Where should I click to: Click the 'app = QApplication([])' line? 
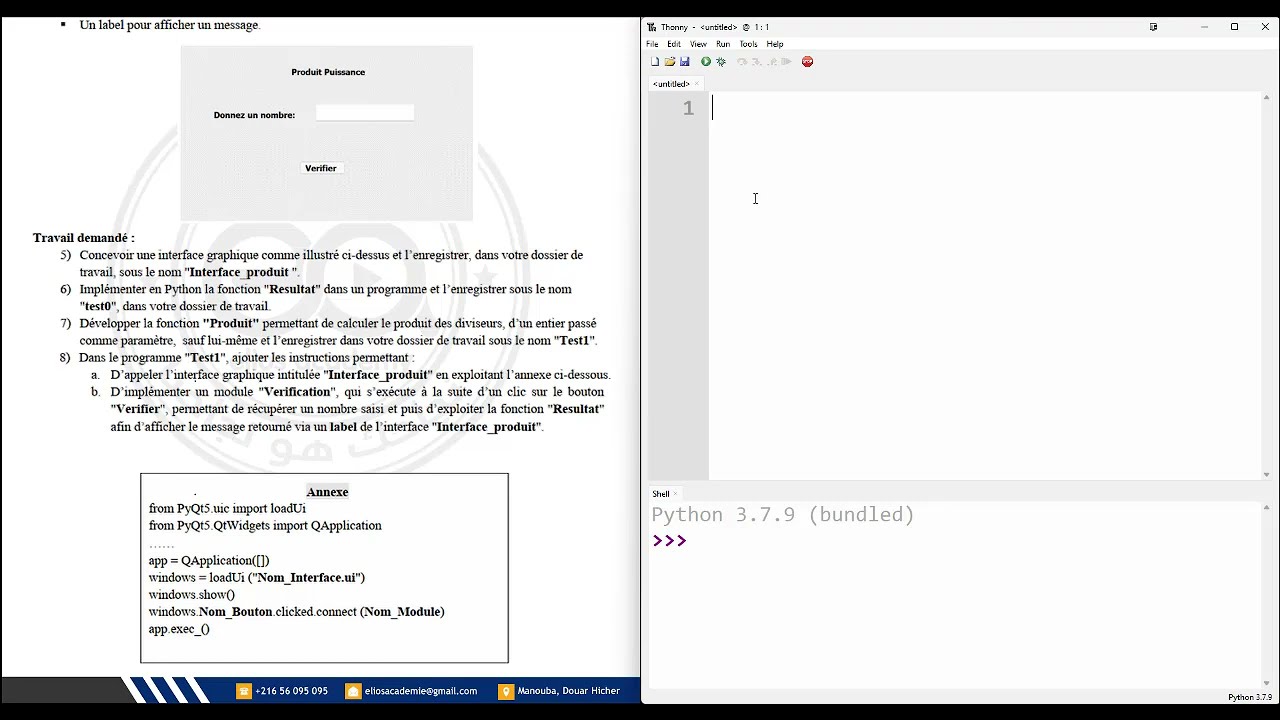point(209,561)
